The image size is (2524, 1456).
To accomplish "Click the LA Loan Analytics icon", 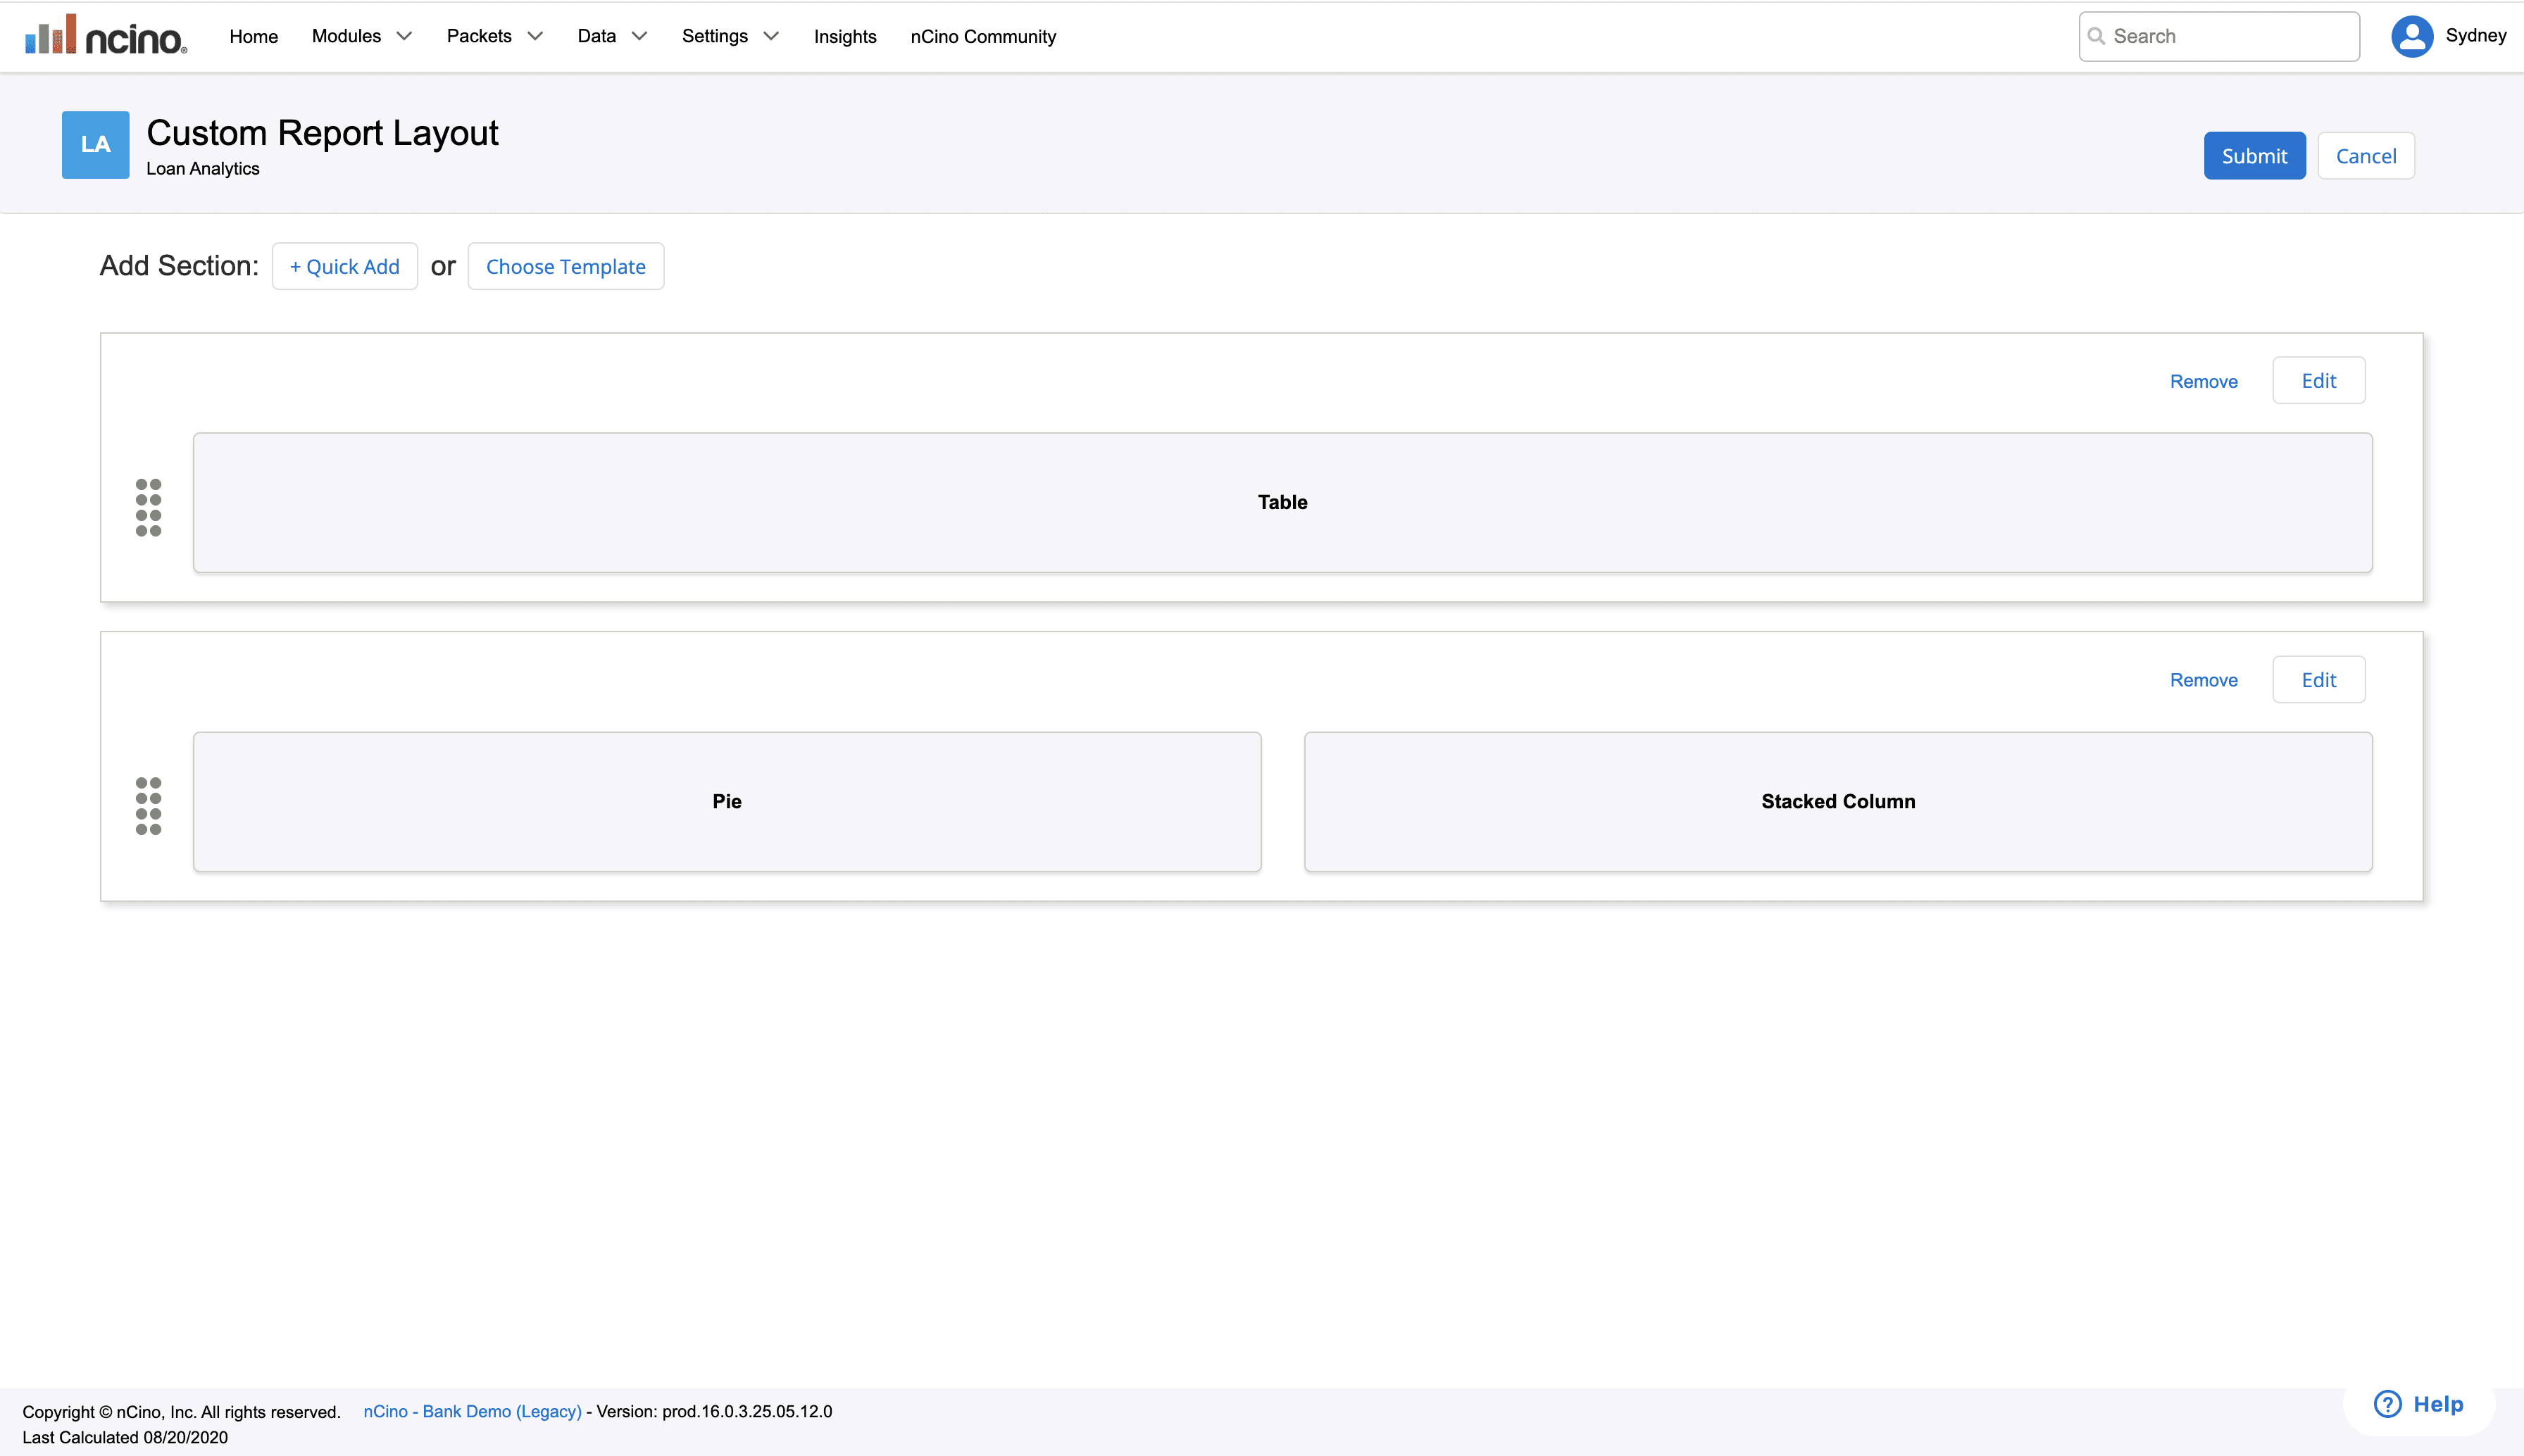I will pyautogui.click(x=95, y=145).
